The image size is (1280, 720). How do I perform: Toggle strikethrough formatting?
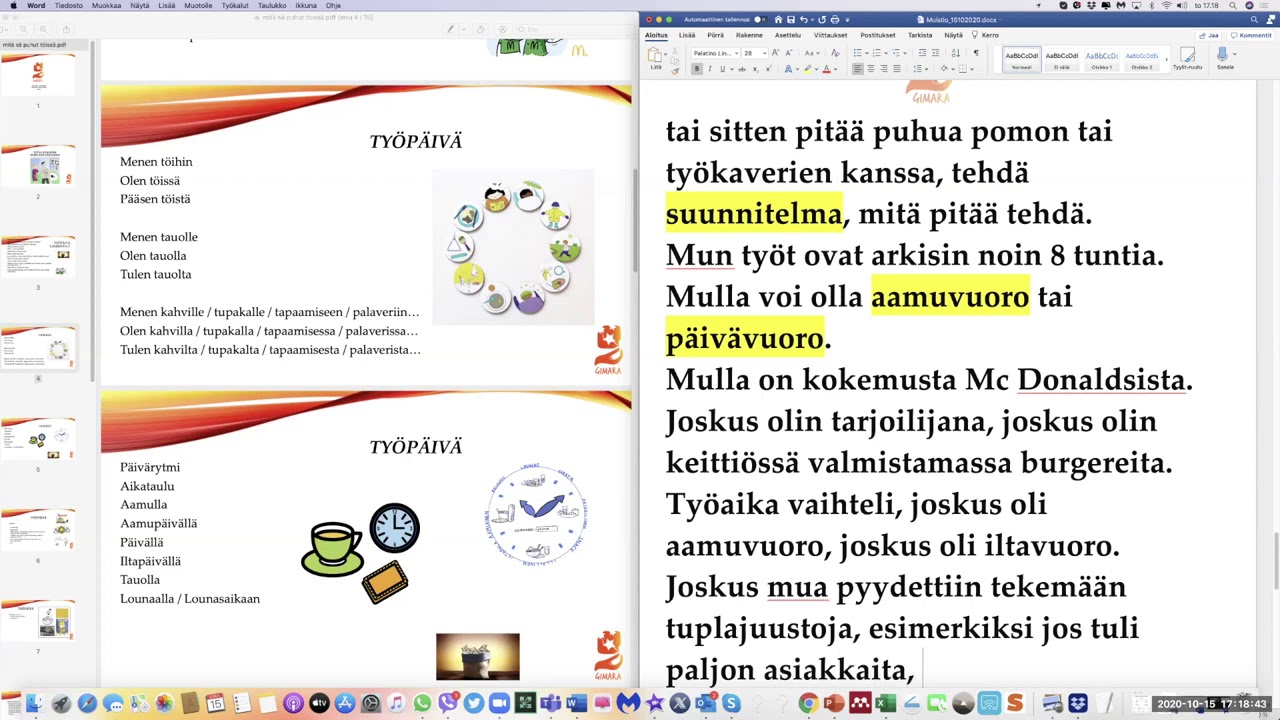point(742,69)
